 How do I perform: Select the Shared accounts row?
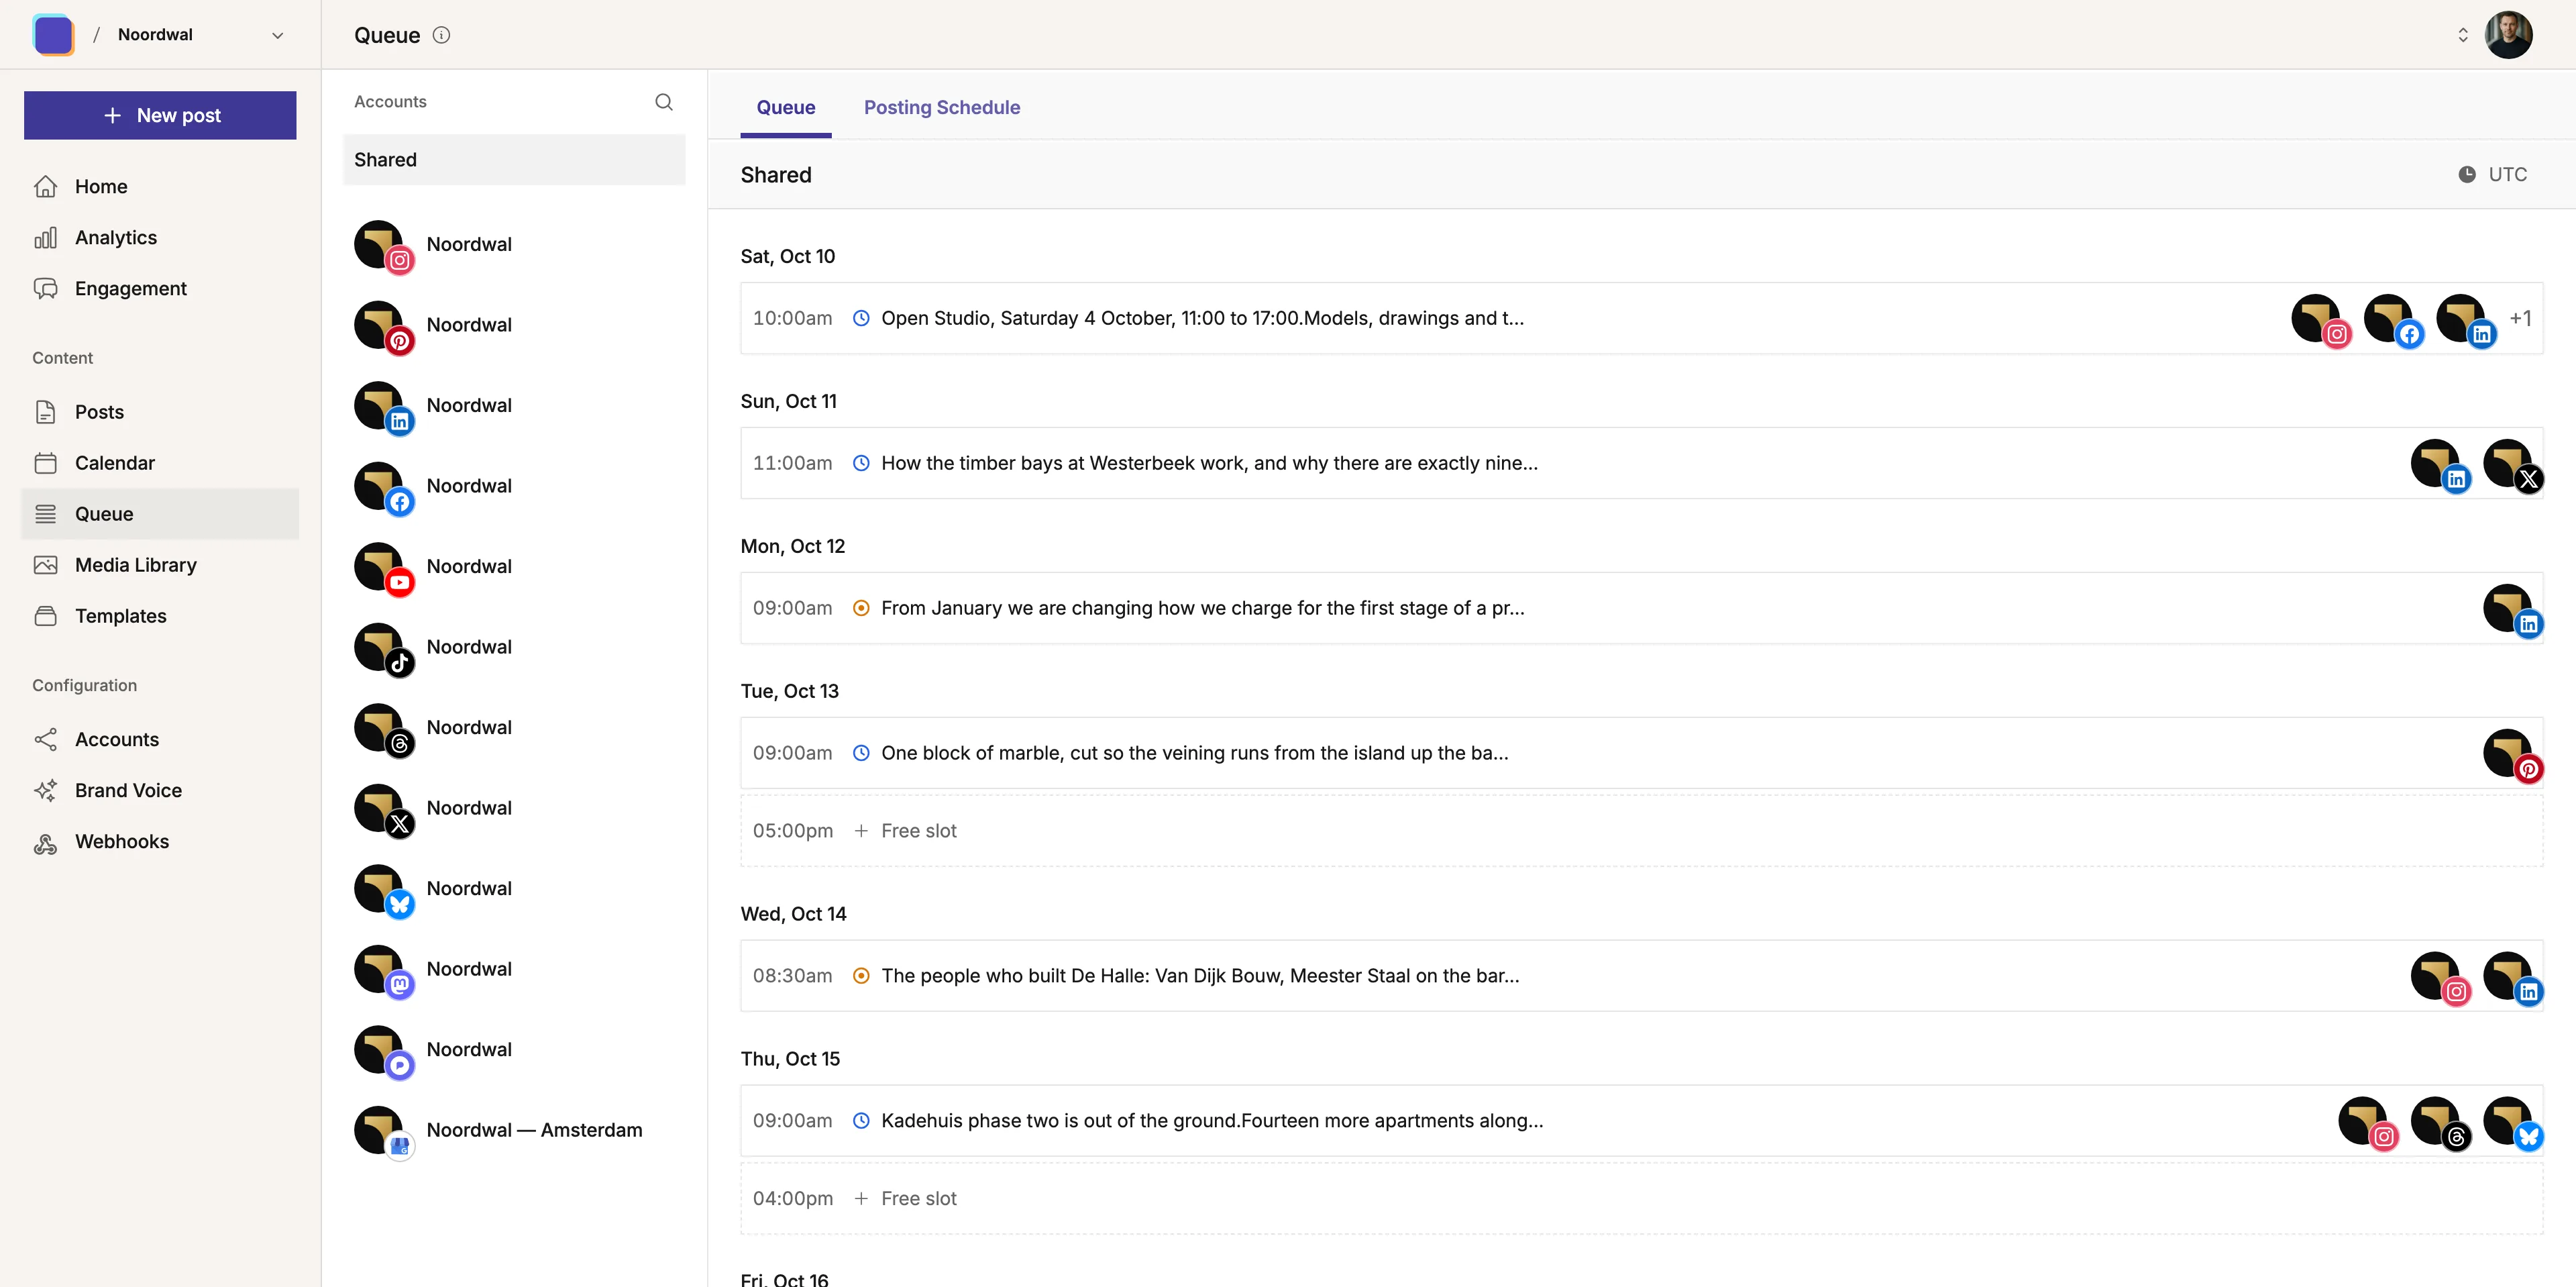pyautogui.click(x=514, y=160)
